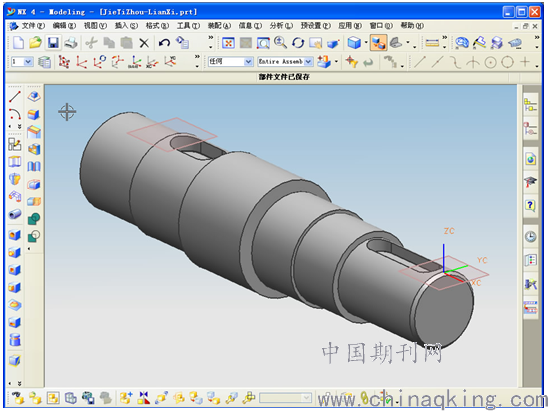The width and height of the screenshot is (548, 411).
Task: Open the 信息 (Information) menu
Action: coord(250,26)
